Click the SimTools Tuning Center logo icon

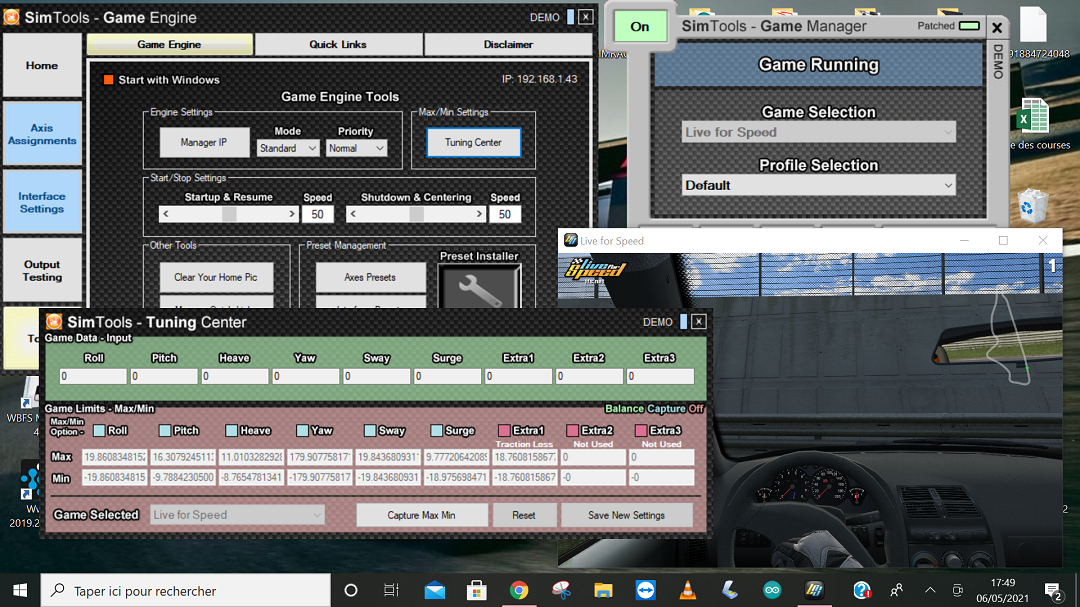click(54, 322)
